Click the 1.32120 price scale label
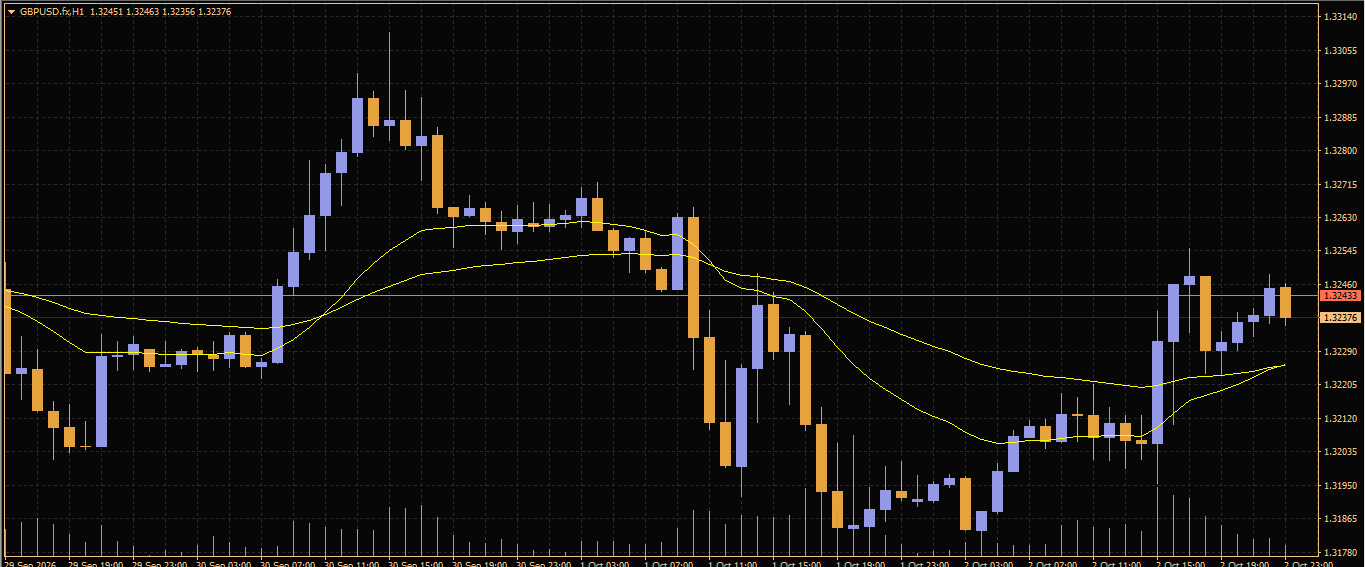This screenshot has height=567, width=1365. (x=1340, y=418)
